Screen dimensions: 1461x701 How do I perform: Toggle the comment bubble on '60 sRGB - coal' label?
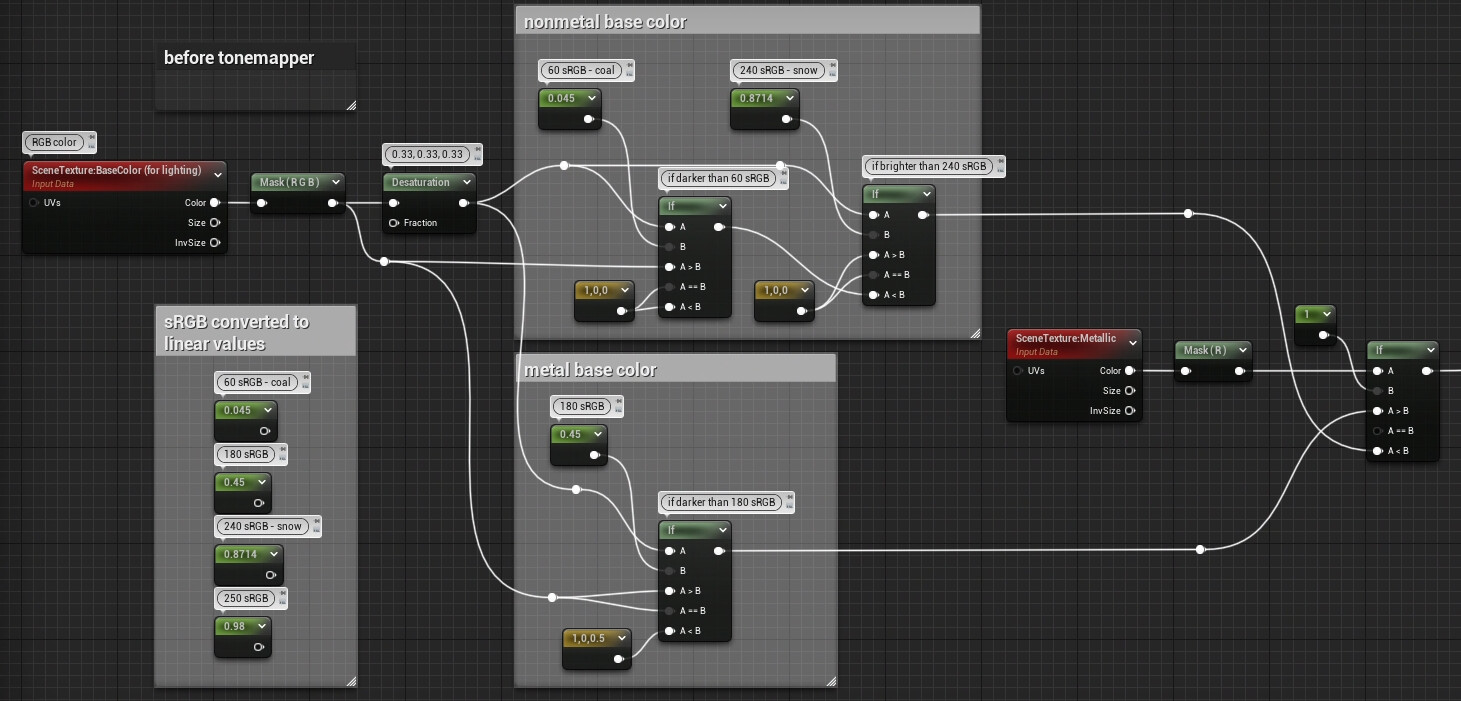(629, 66)
